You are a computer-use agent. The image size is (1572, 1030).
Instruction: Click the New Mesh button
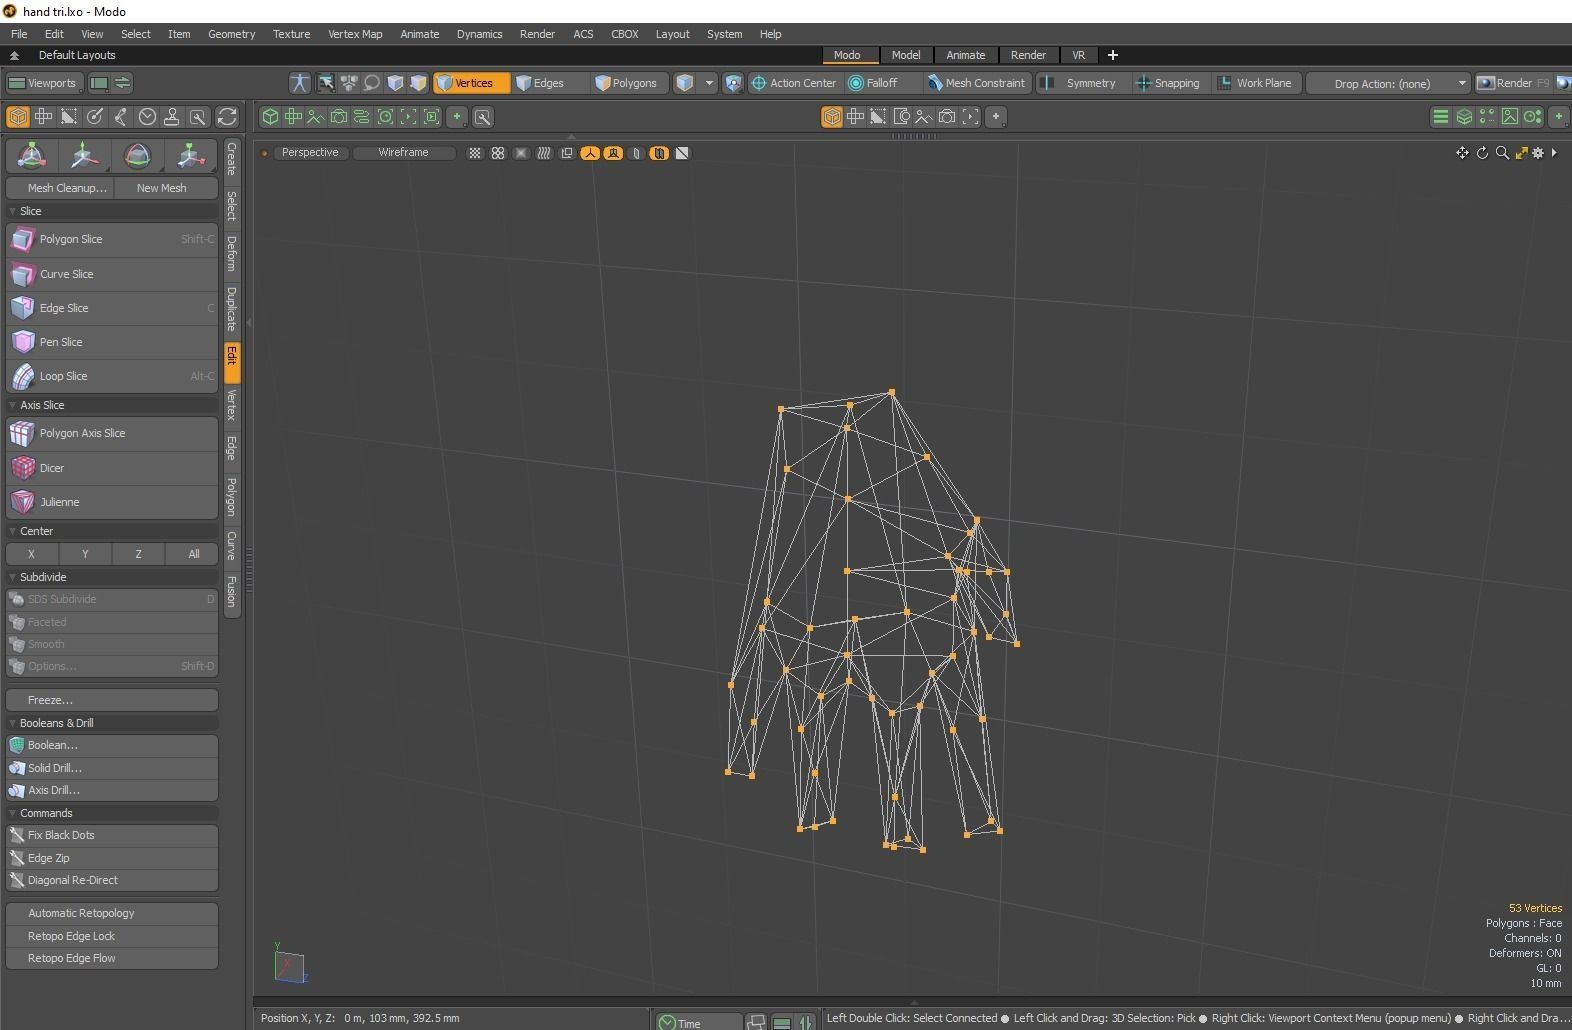[x=166, y=188]
